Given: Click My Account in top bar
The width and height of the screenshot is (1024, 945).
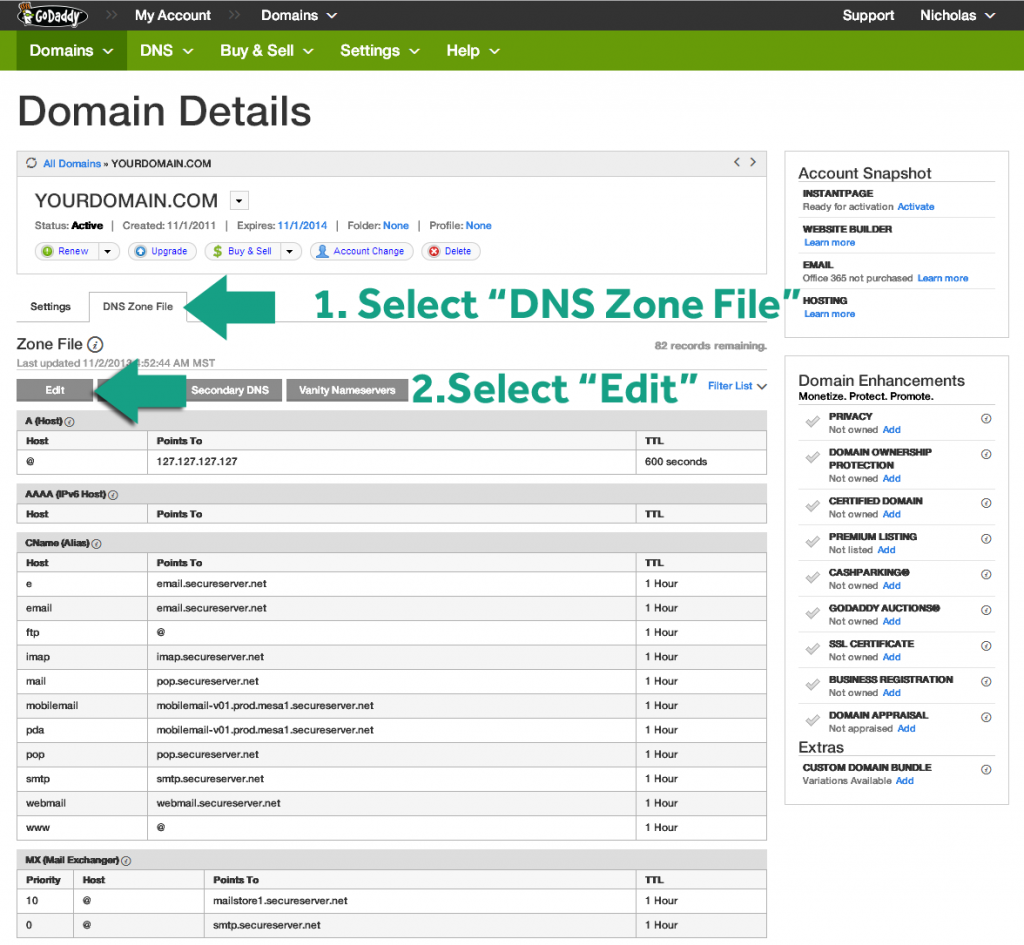Looking at the screenshot, I should click(172, 15).
